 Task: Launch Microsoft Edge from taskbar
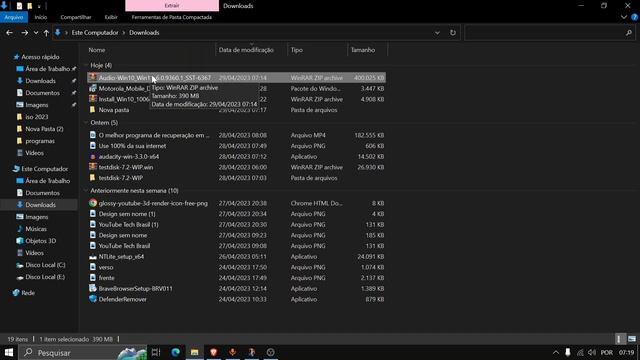pyautogui.click(x=176, y=352)
